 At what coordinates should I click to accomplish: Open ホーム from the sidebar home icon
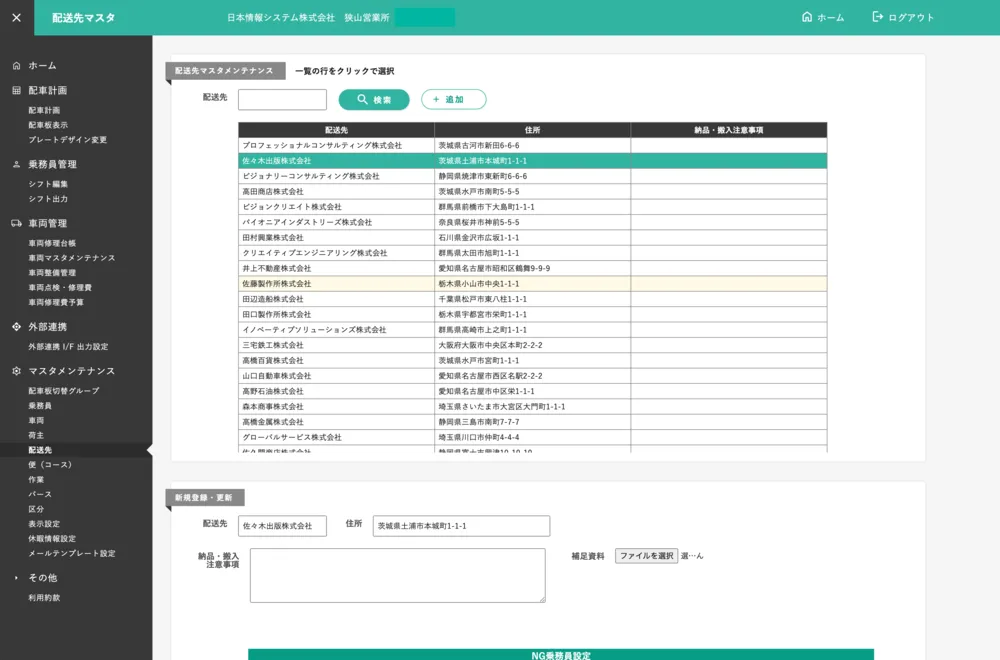pos(16,66)
